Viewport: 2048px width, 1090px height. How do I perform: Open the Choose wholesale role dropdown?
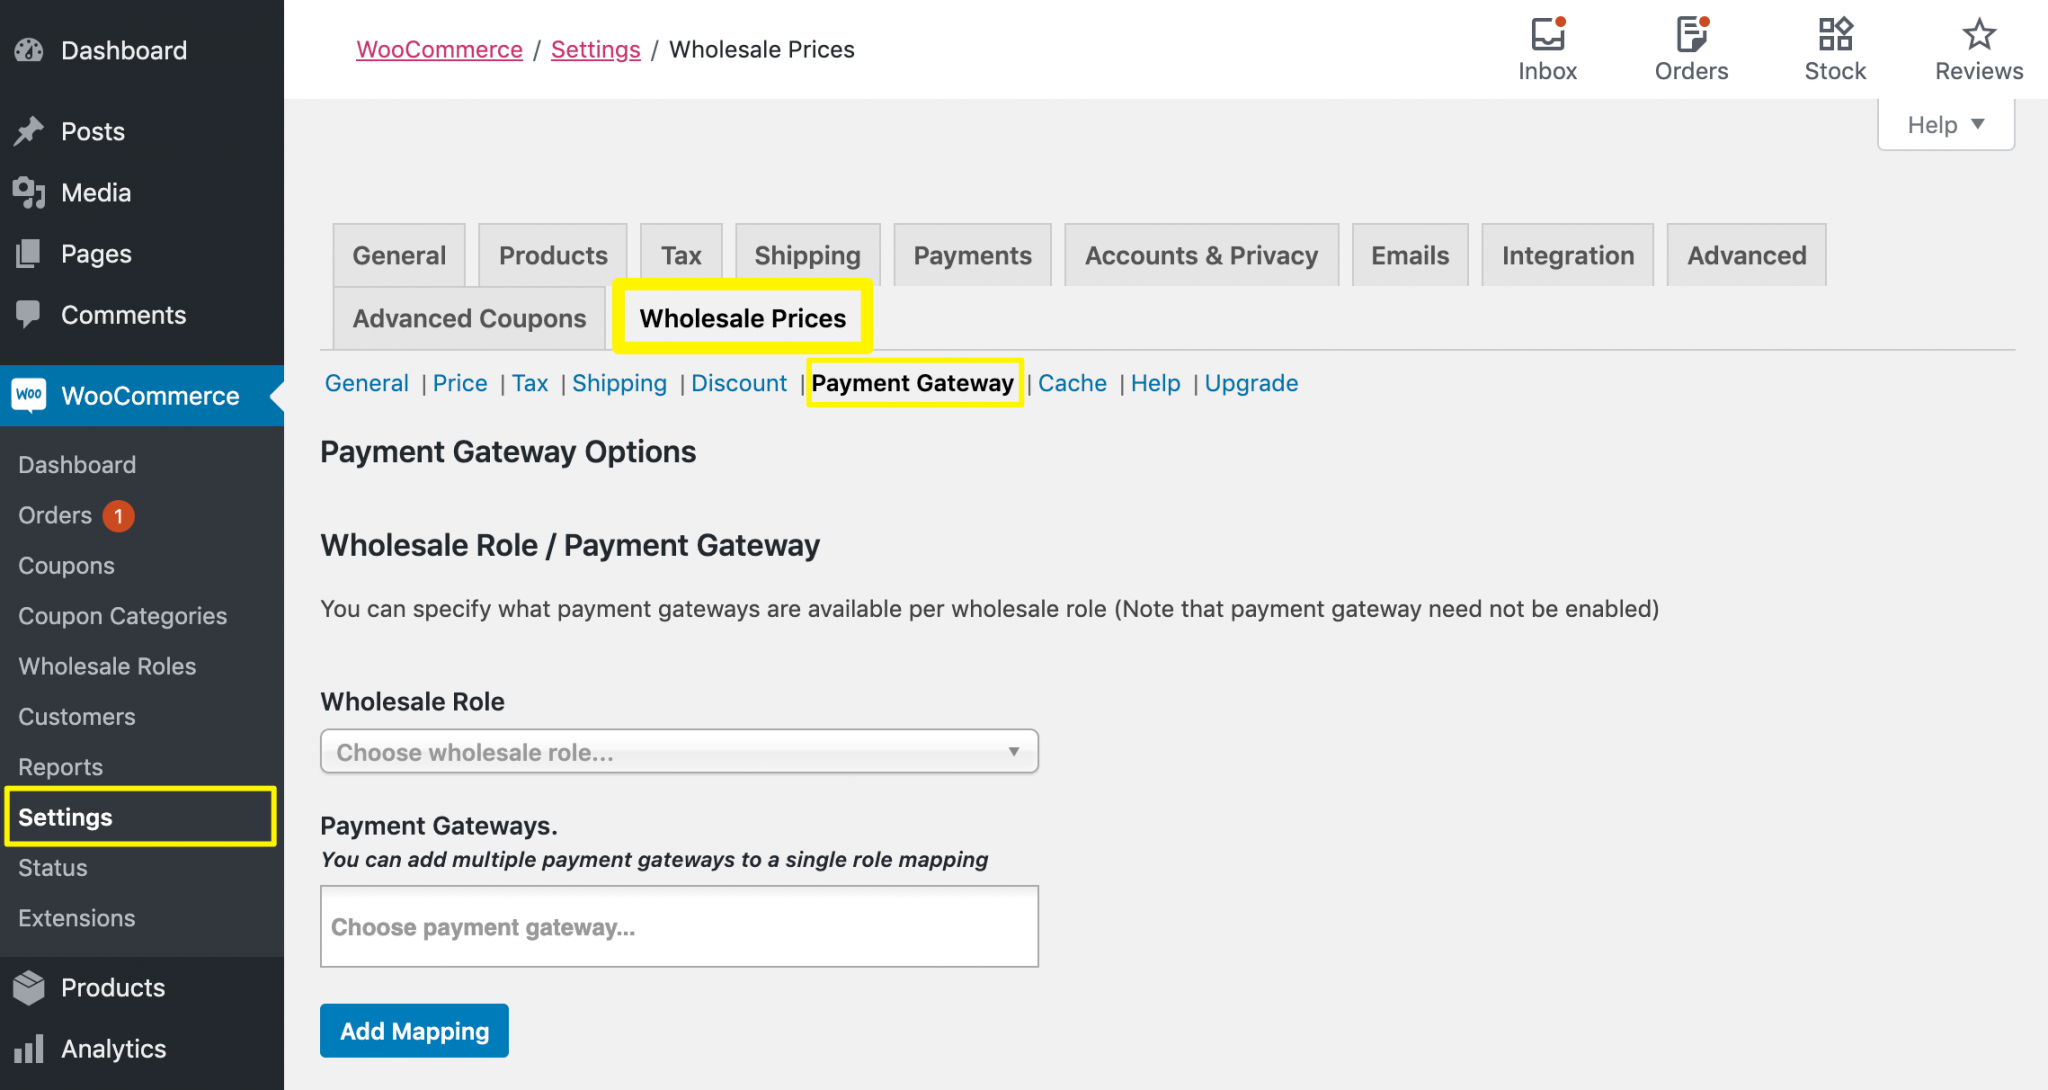tap(679, 752)
